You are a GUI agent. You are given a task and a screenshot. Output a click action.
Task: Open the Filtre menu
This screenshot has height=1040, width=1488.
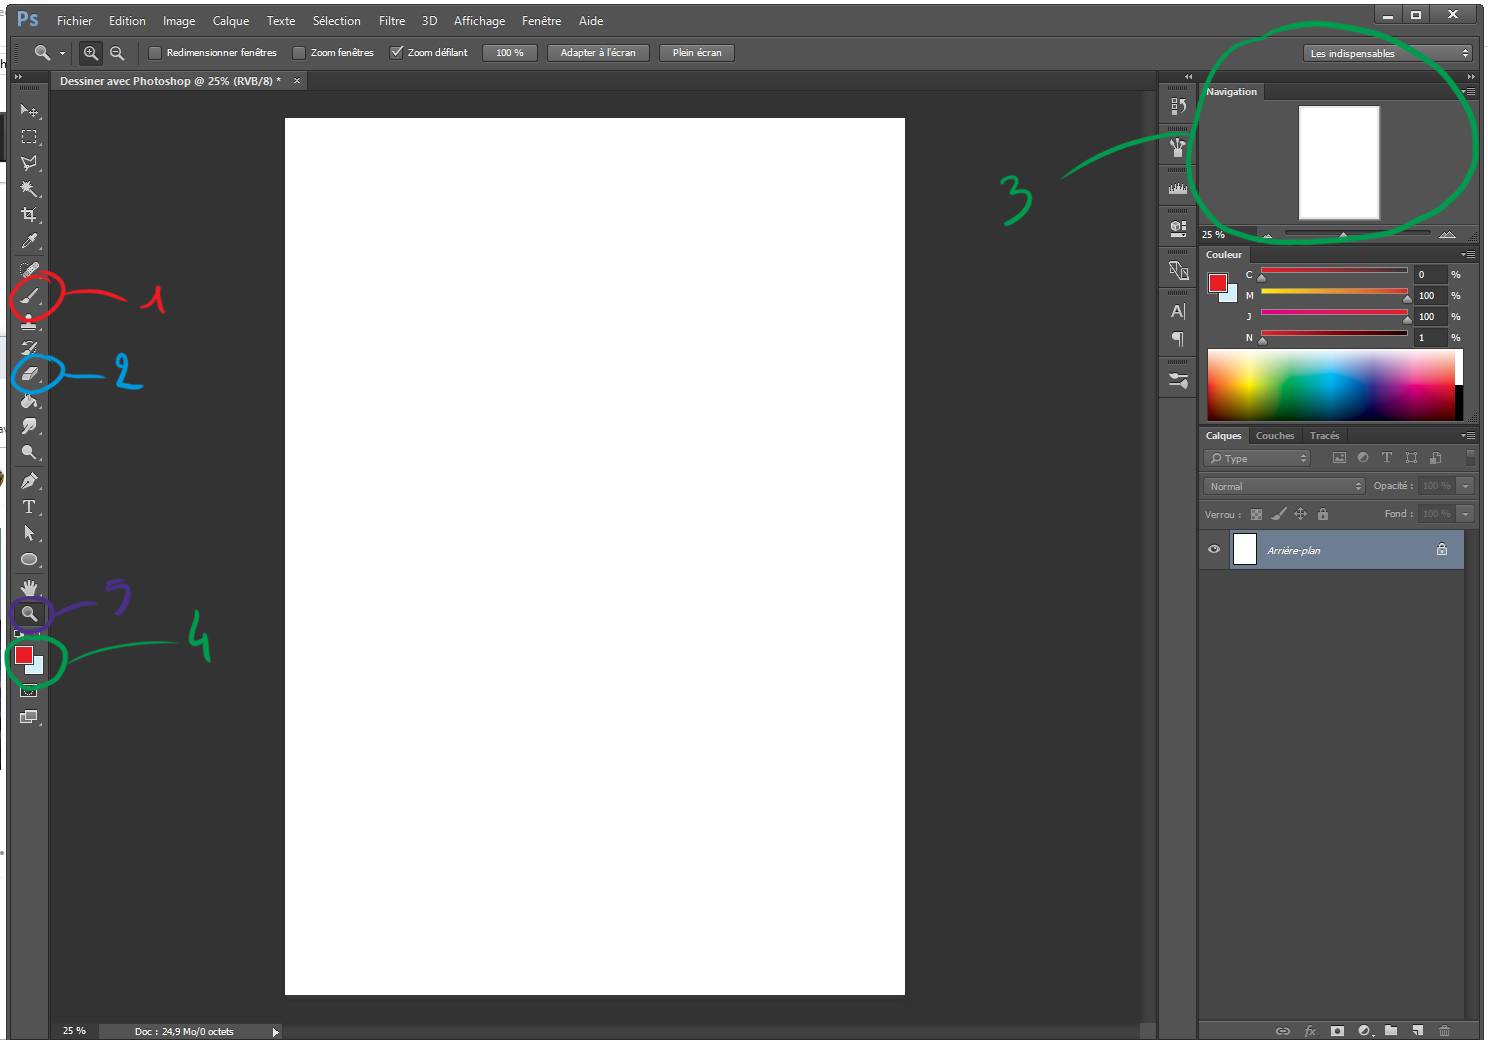pyautogui.click(x=391, y=20)
